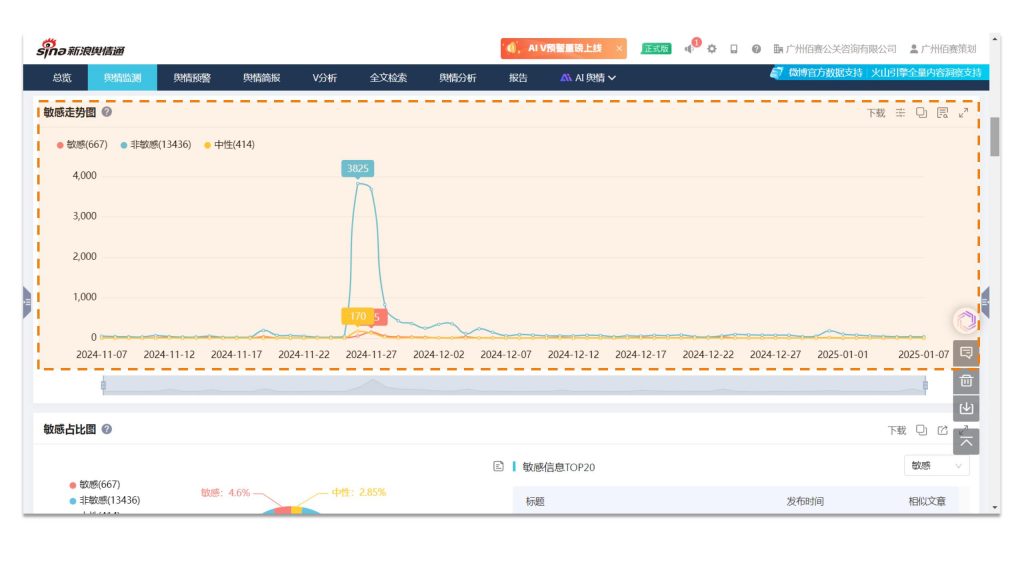Screen dimensions: 1024x576
Task: Click the 2024-11-27 axis date label
Action: click(x=371, y=355)
